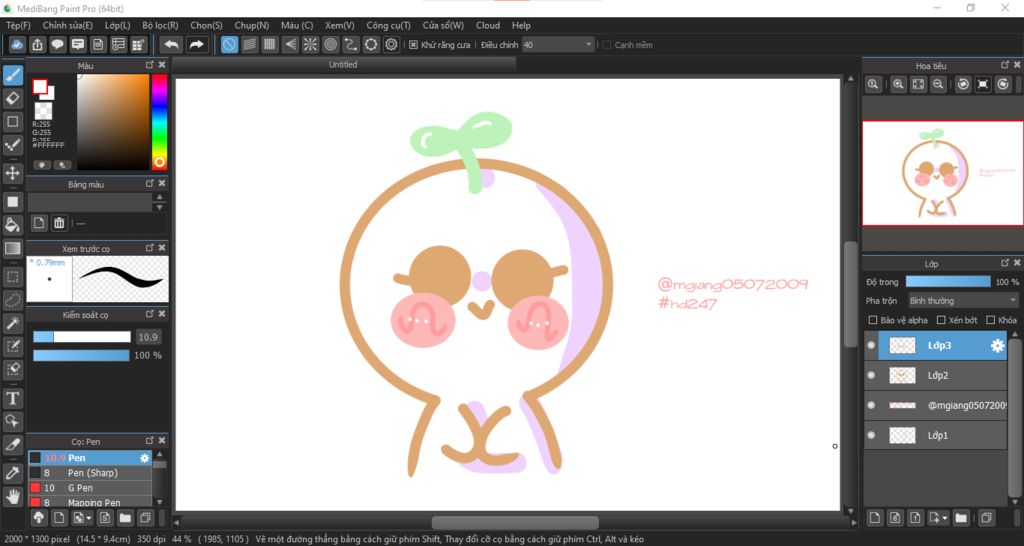Open snap settings gear icon
Image resolution: width=1024 pixels, height=546 pixels.
tap(391, 44)
